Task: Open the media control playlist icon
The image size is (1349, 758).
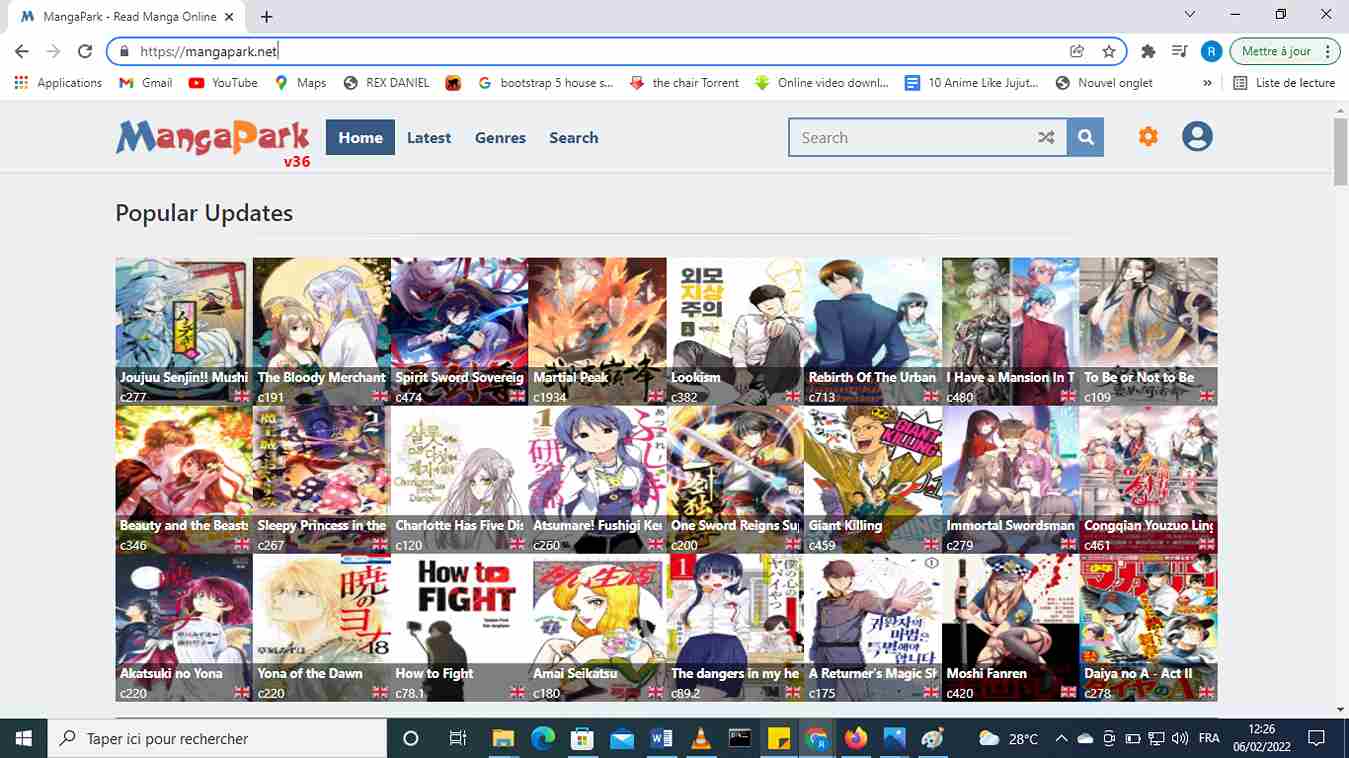Action: pyautogui.click(x=1180, y=51)
